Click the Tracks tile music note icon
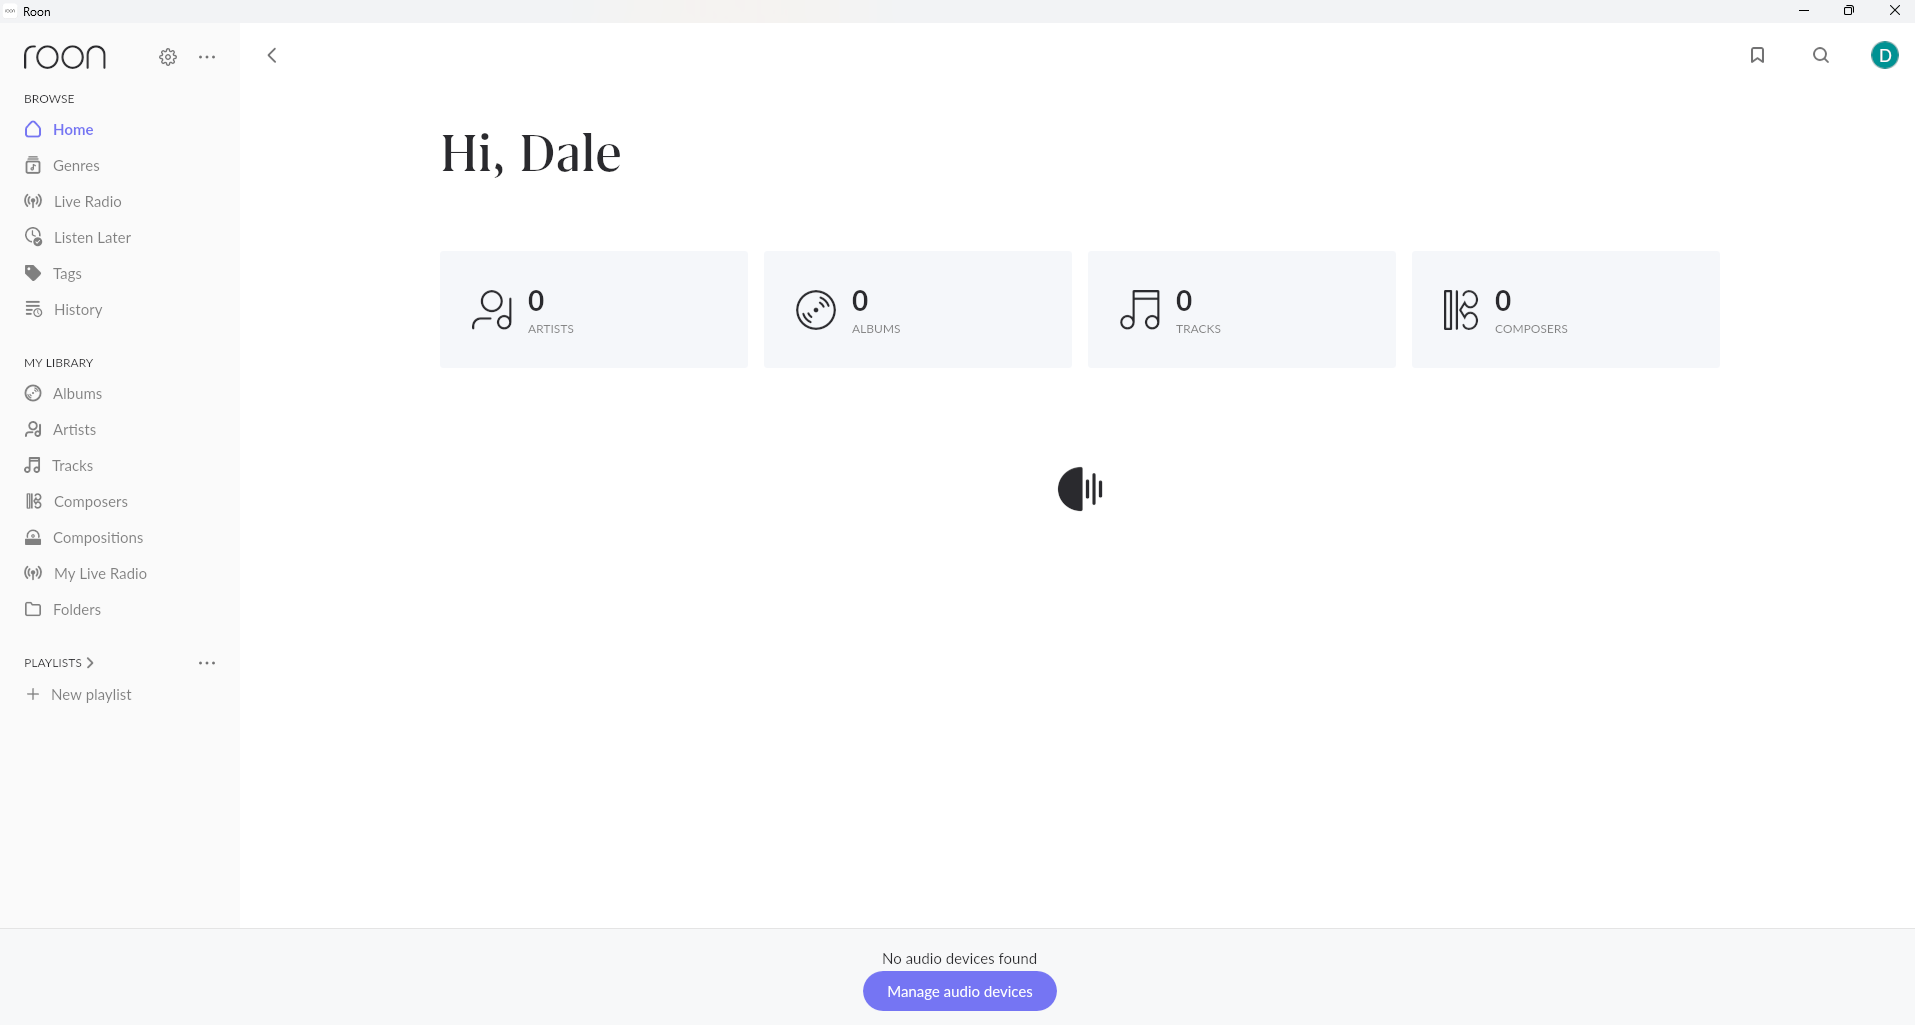 click(x=1140, y=310)
